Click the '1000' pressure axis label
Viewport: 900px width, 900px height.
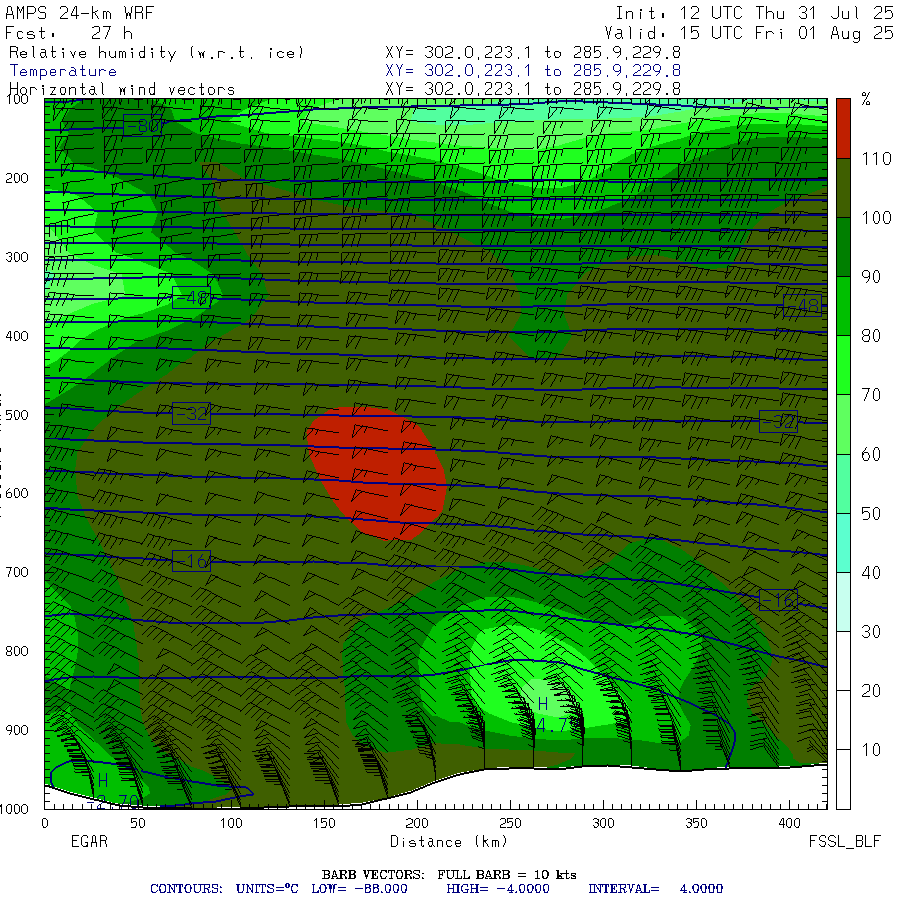[14, 809]
